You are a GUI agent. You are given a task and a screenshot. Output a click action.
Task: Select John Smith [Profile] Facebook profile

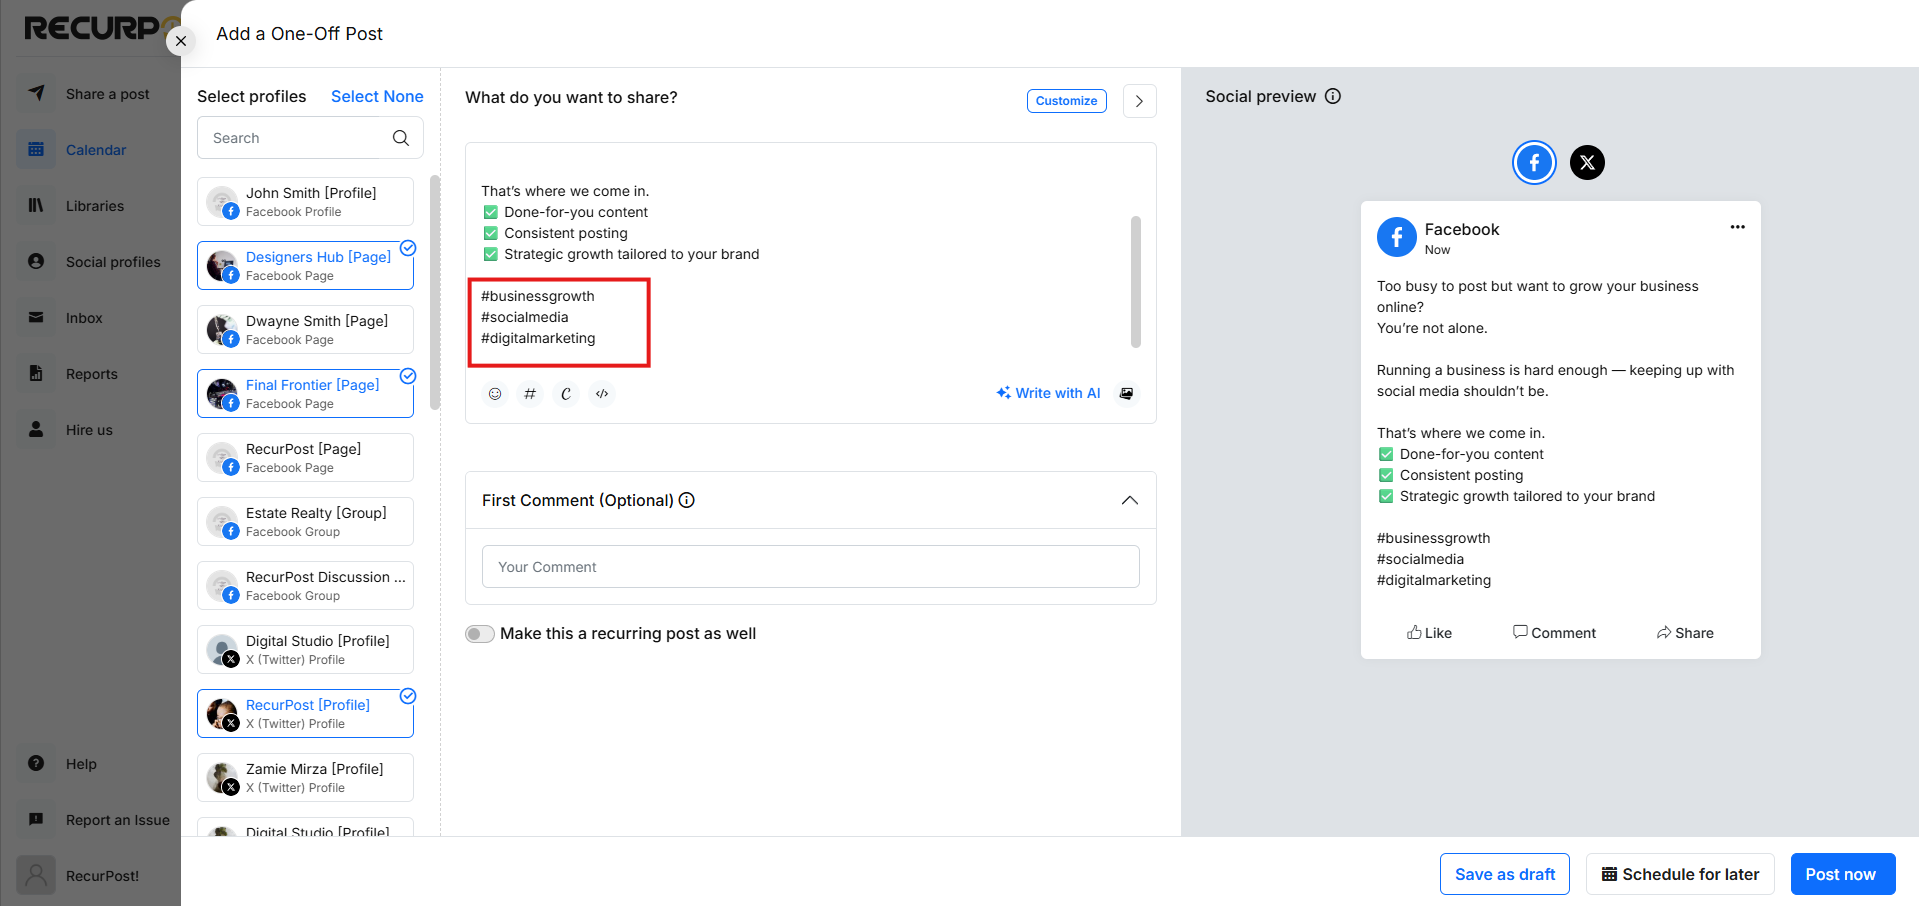tap(305, 202)
